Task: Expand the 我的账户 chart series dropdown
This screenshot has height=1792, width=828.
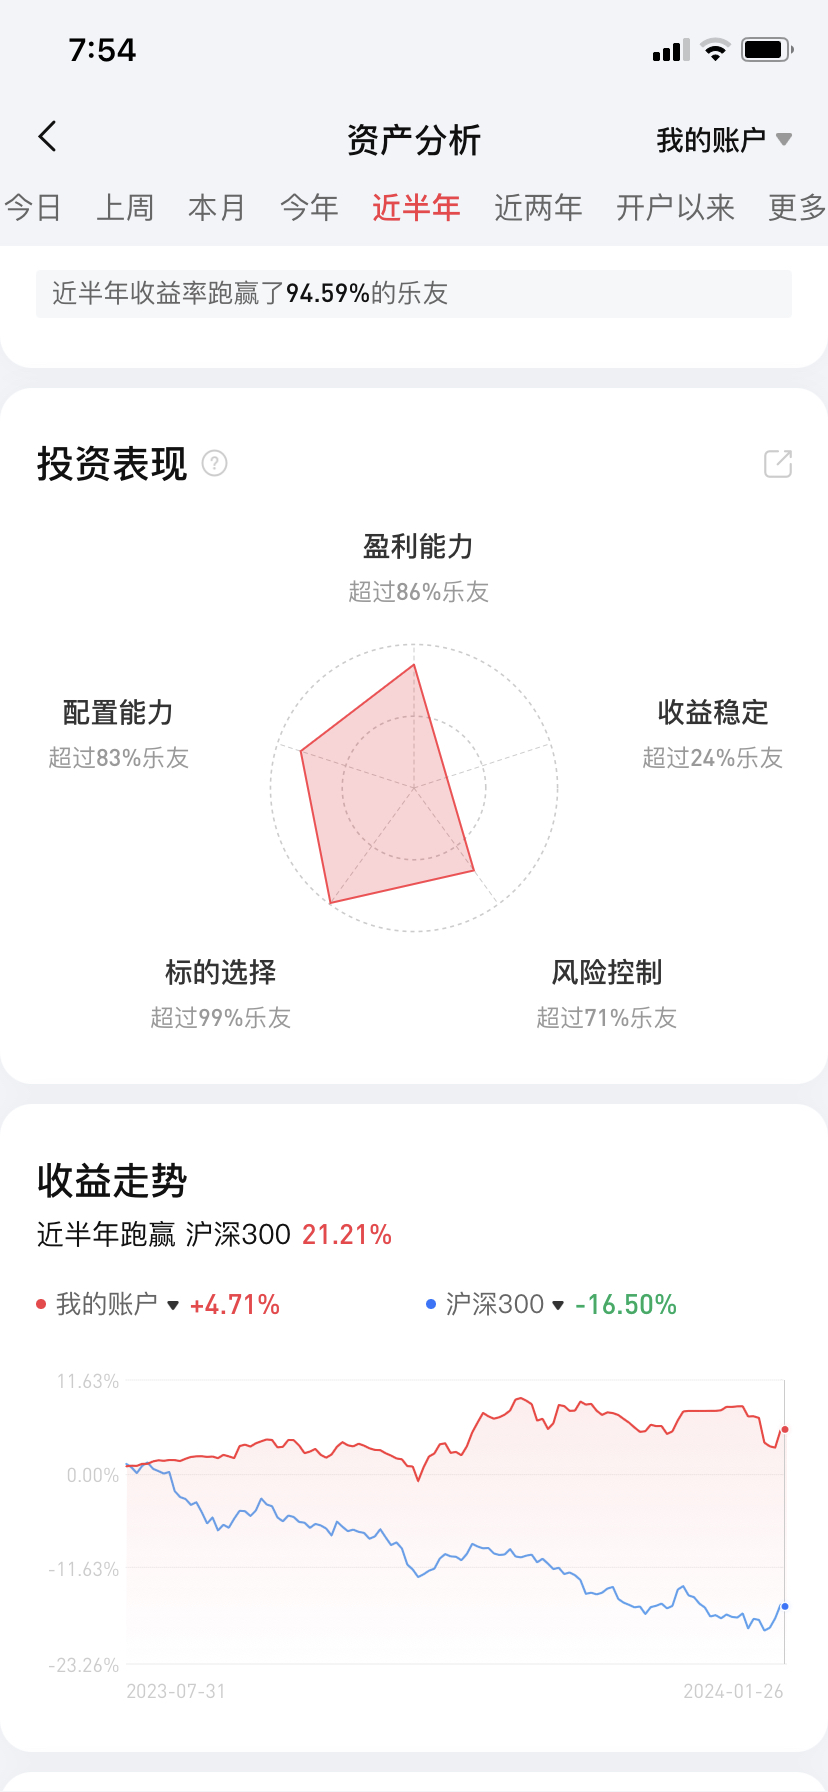Action: 173,1305
